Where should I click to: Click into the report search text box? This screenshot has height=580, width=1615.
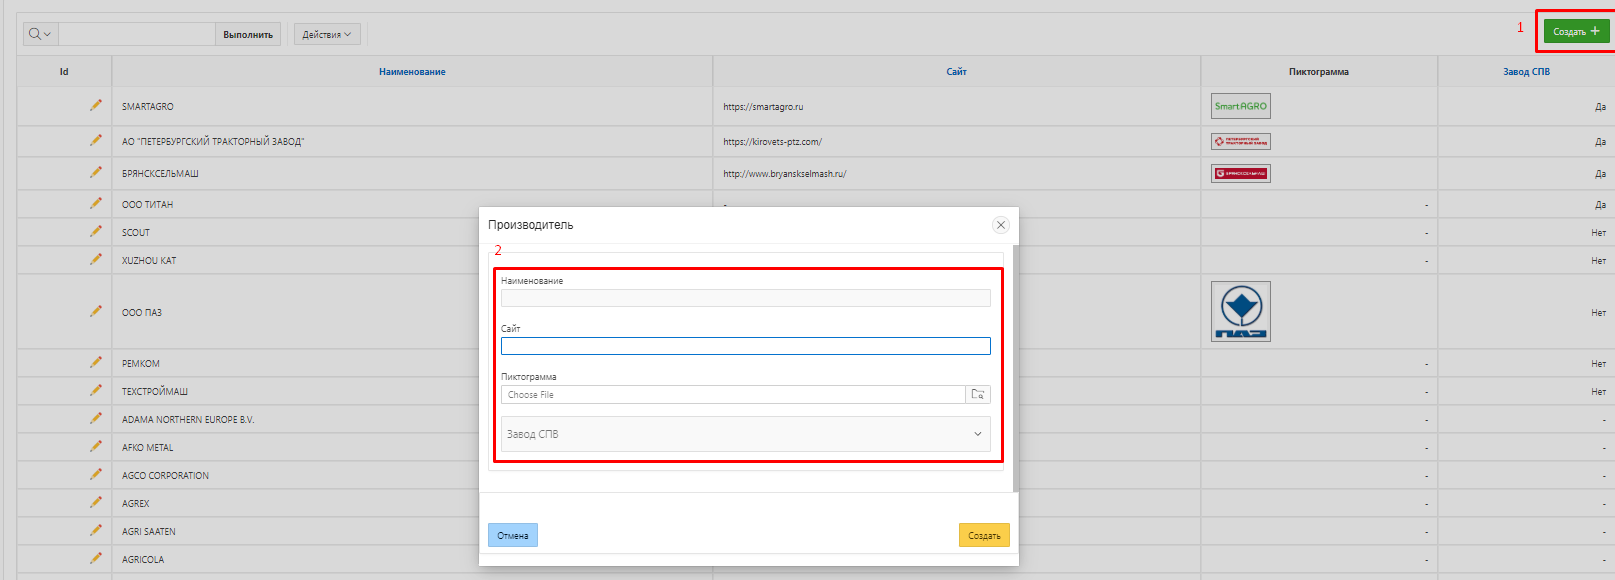click(137, 34)
